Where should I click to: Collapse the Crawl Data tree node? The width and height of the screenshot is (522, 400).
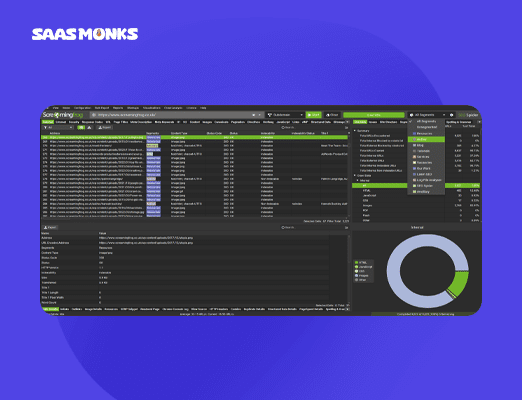[355, 175]
